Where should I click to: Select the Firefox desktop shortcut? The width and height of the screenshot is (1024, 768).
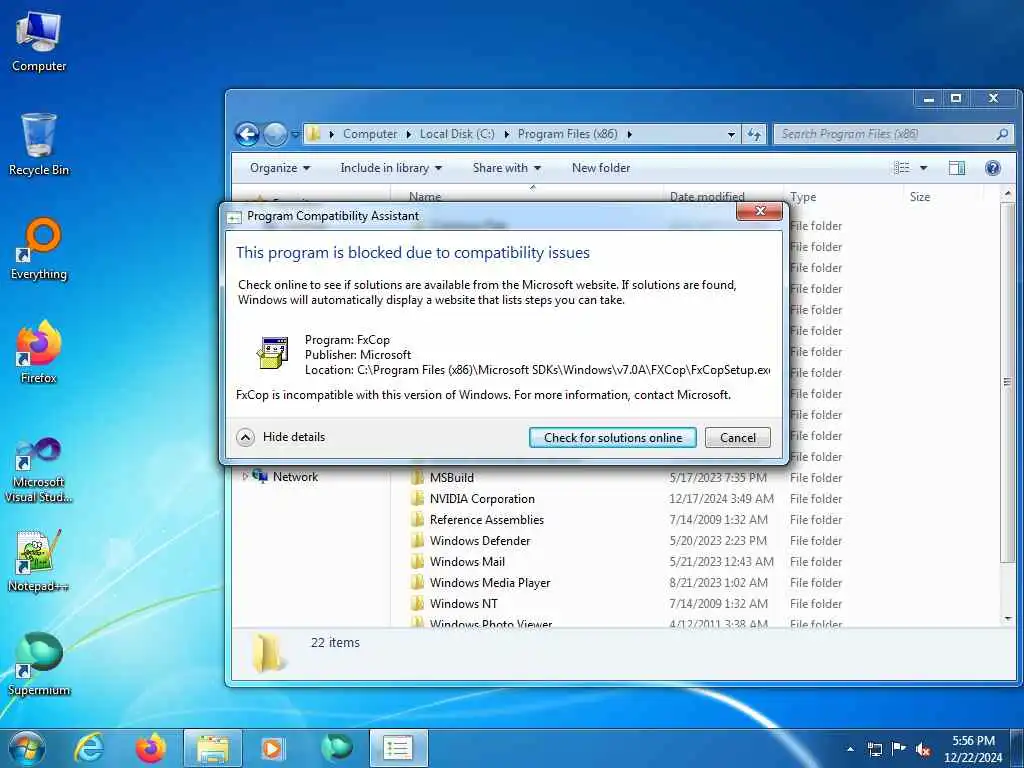pos(39,353)
